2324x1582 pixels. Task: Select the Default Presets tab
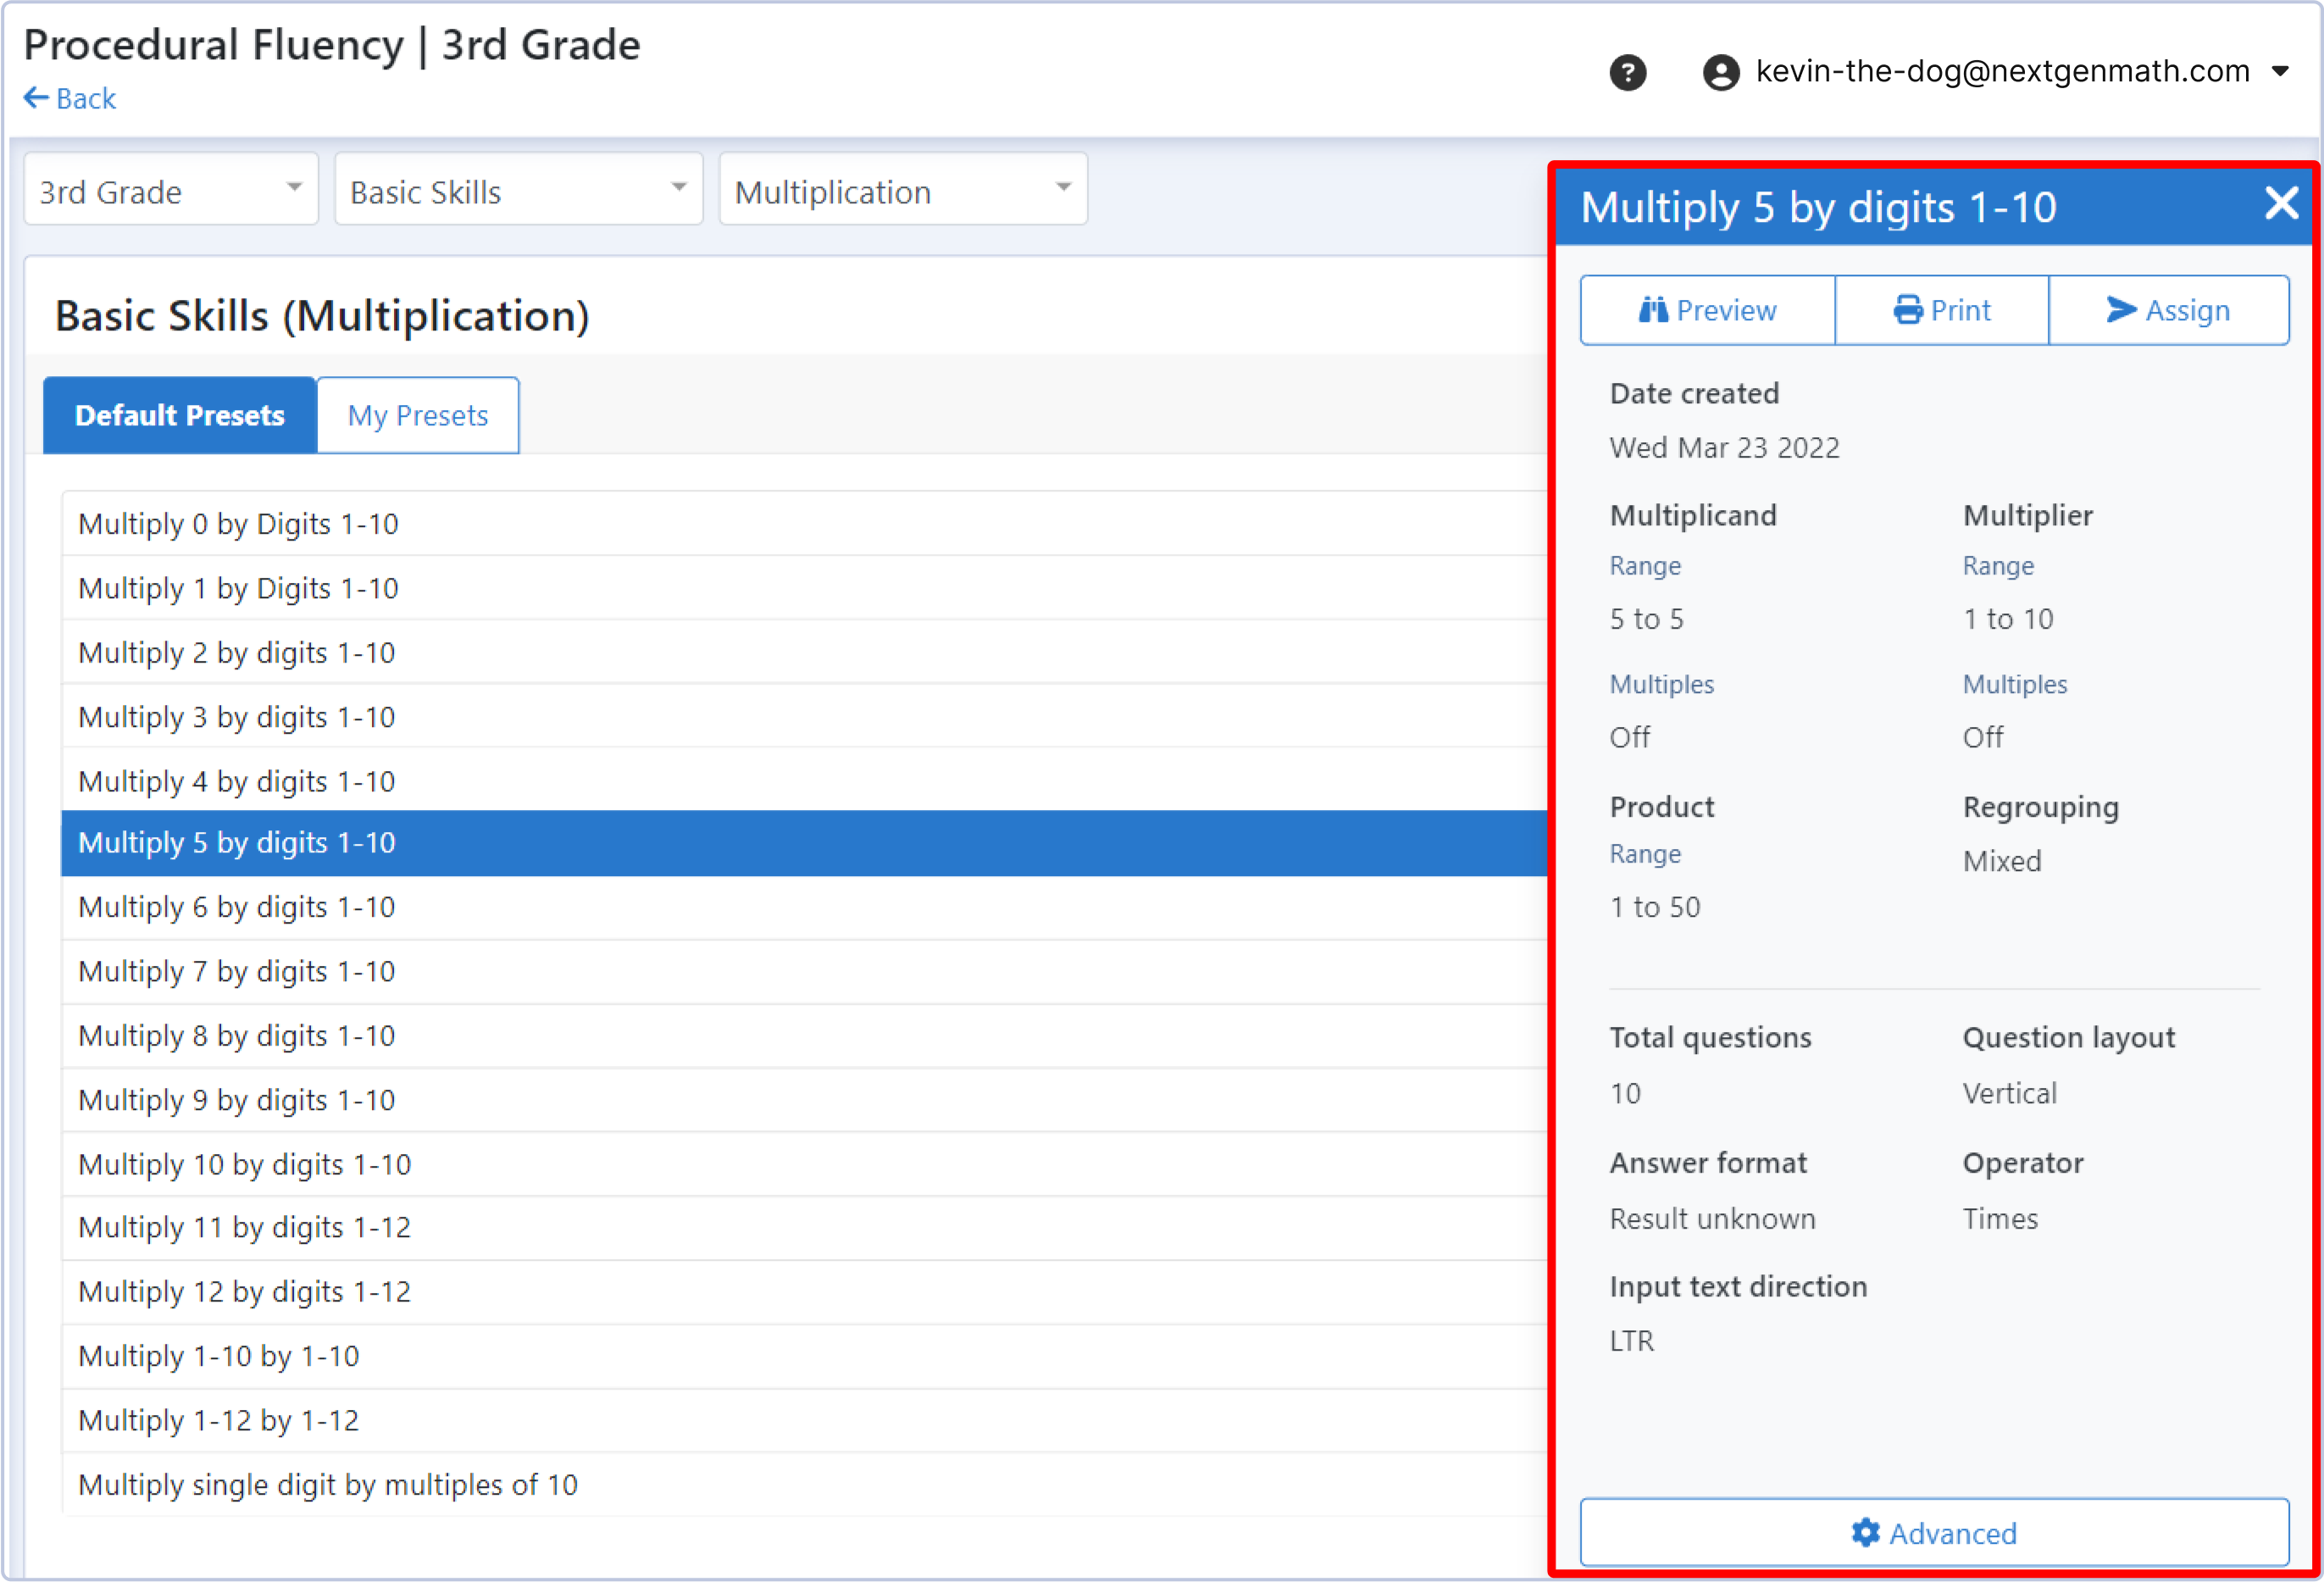click(180, 415)
